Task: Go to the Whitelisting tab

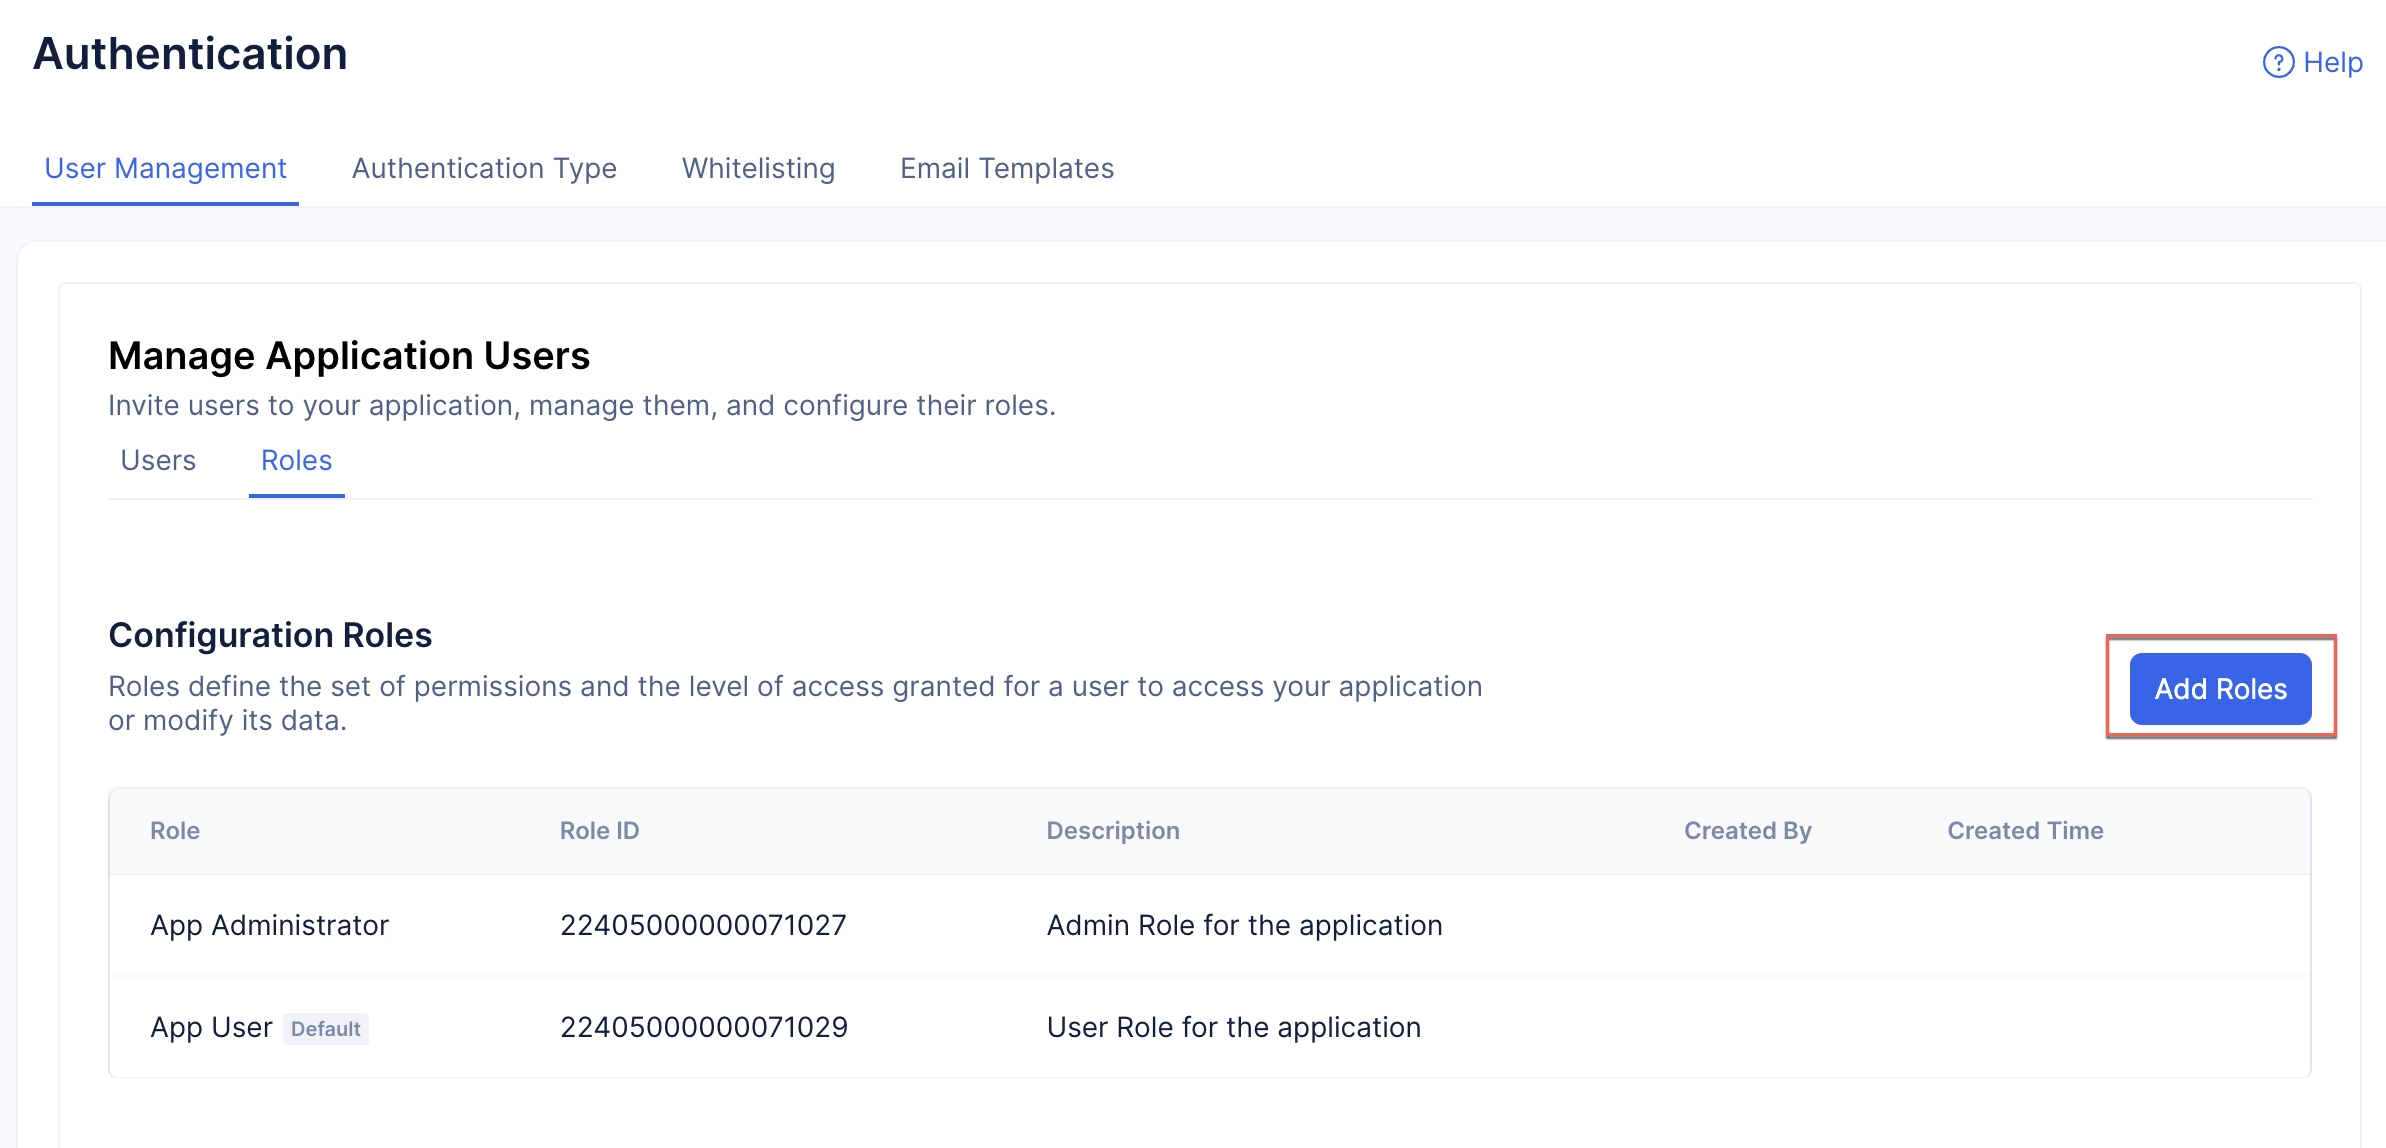Action: [758, 168]
